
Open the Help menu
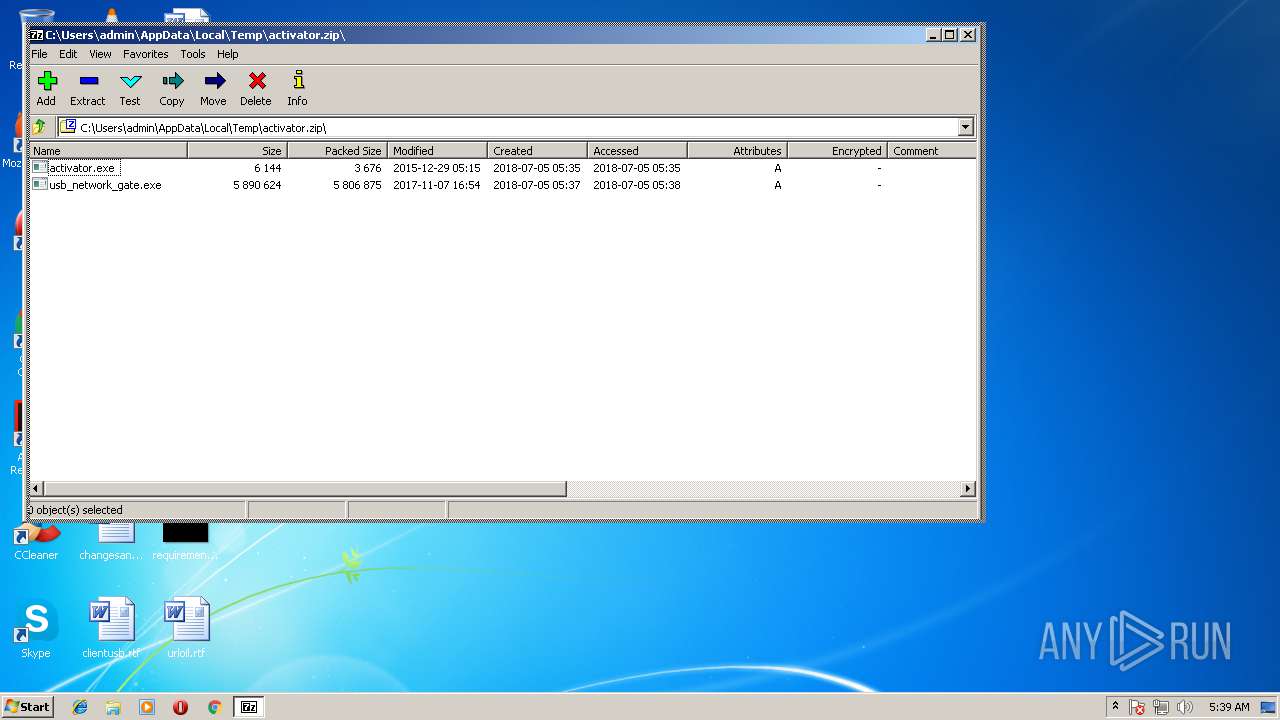click(228, 54)
